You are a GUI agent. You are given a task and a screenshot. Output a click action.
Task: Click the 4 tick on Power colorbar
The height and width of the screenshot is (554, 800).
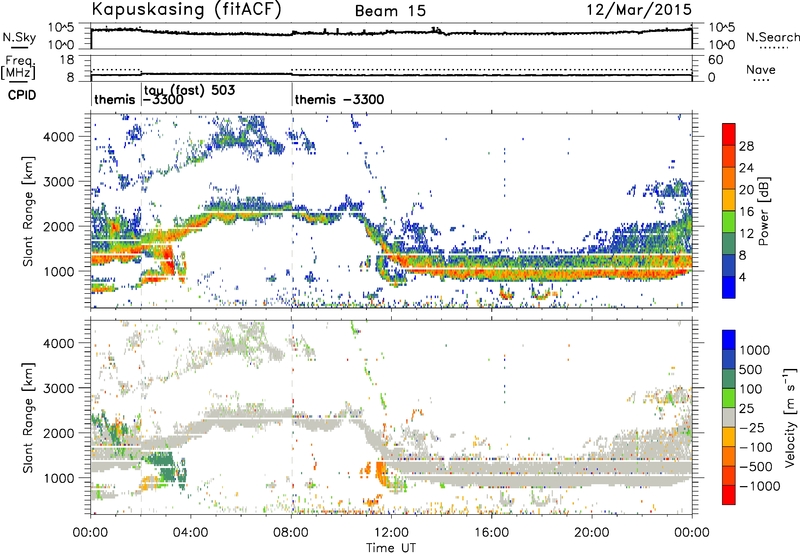742,277
